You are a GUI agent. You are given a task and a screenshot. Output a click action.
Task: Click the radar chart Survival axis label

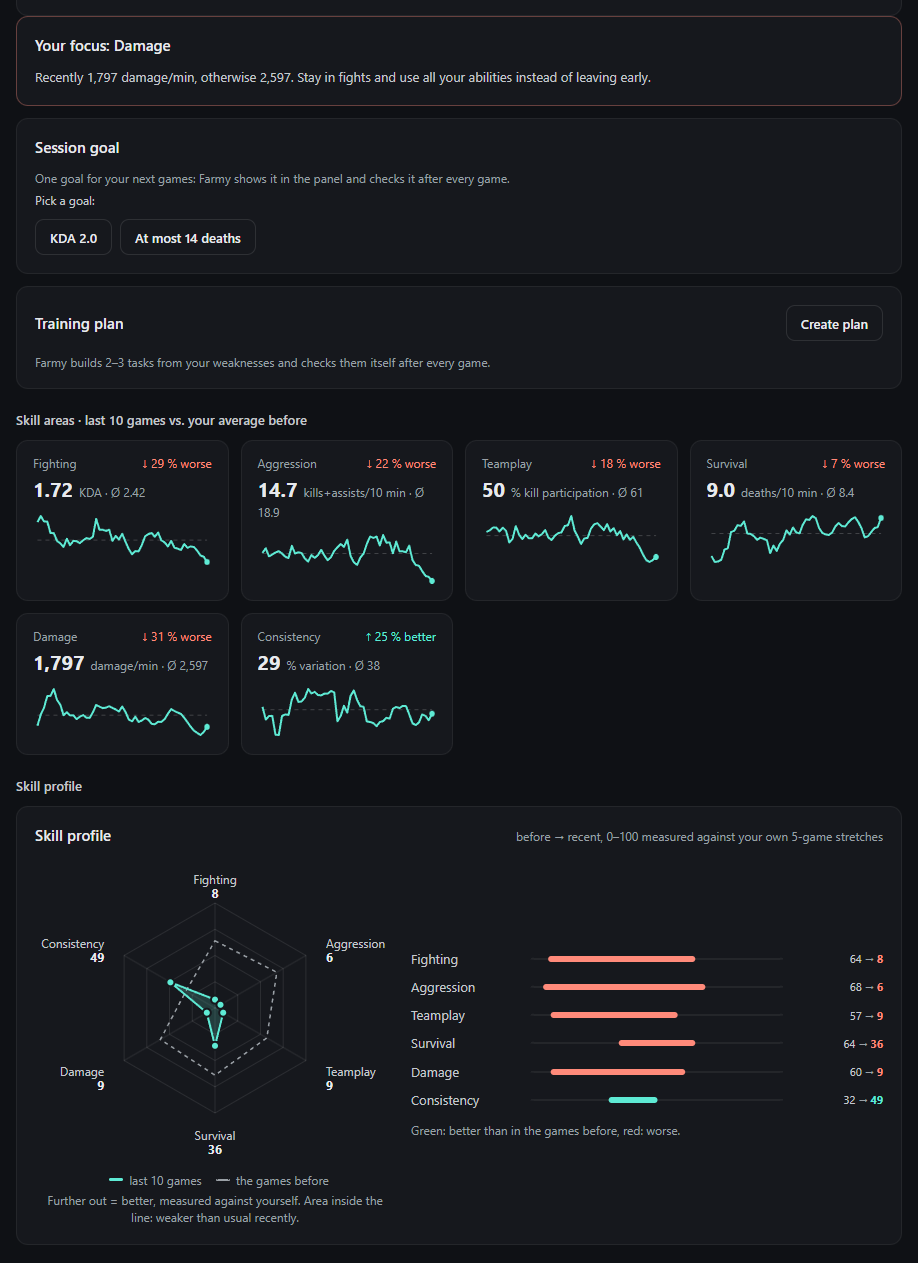click(x=215, y=1136)
